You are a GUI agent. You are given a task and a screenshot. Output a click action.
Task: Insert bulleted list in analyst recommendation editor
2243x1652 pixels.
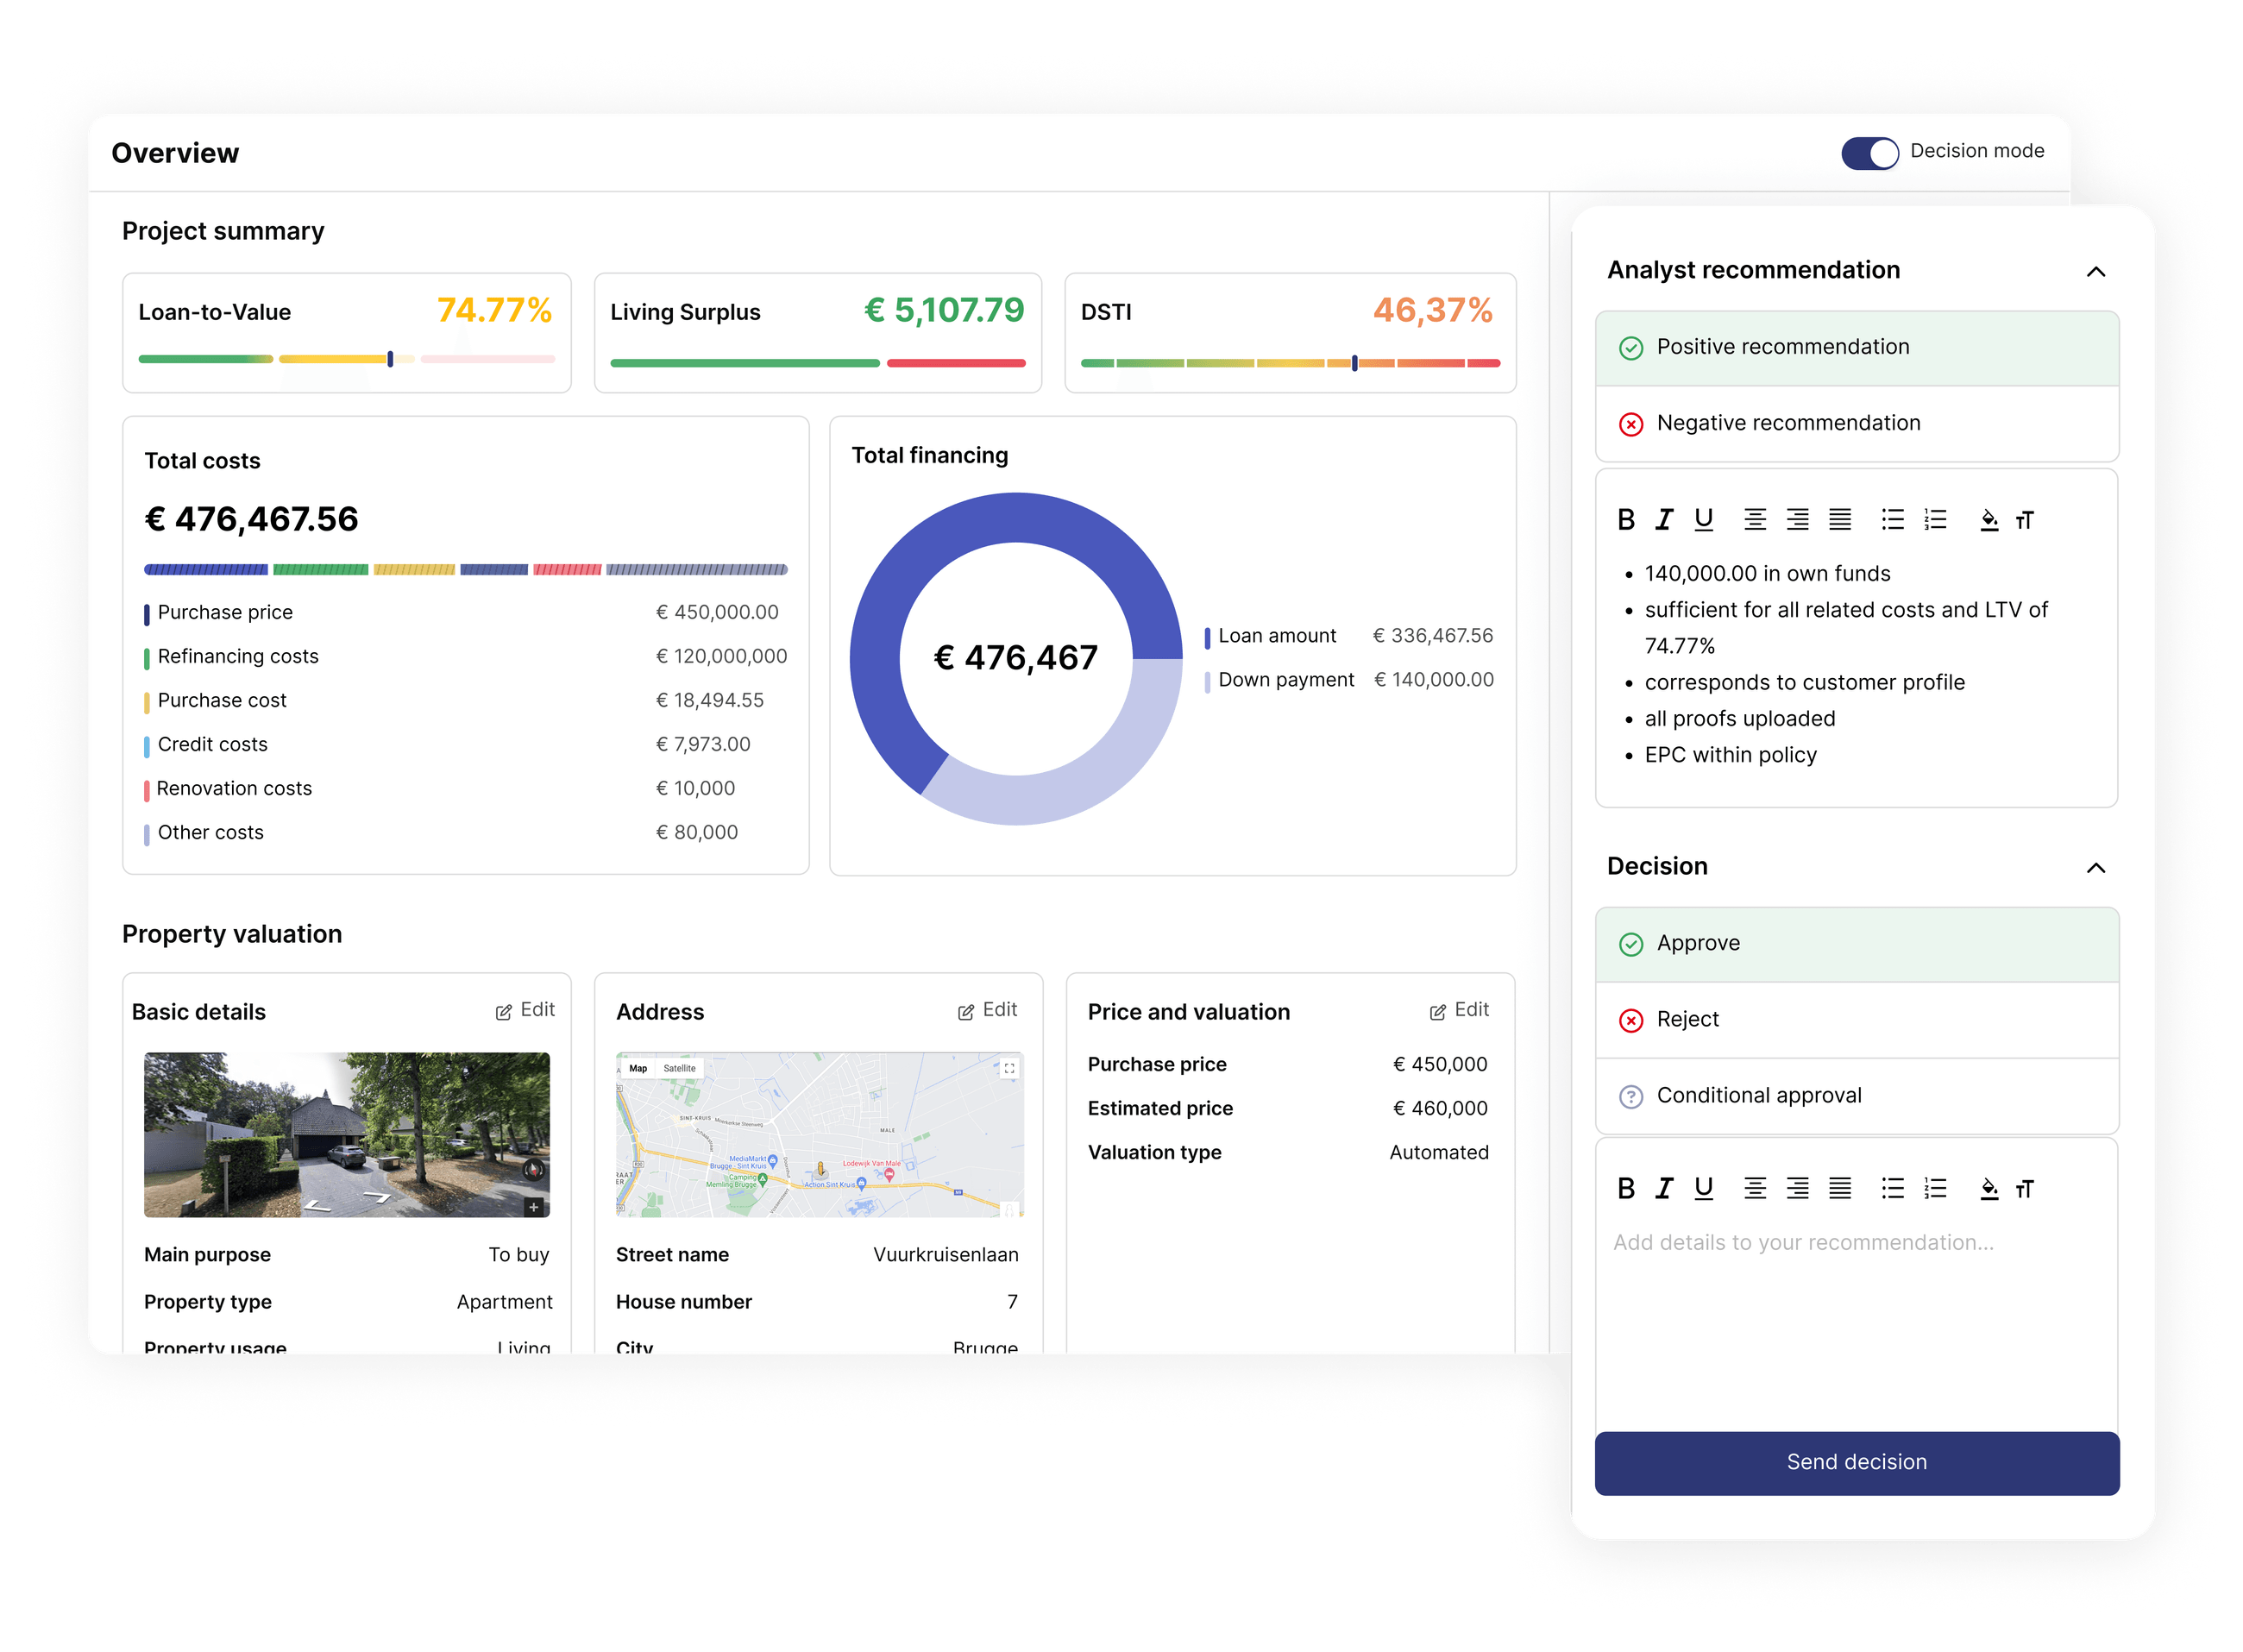1892,519
